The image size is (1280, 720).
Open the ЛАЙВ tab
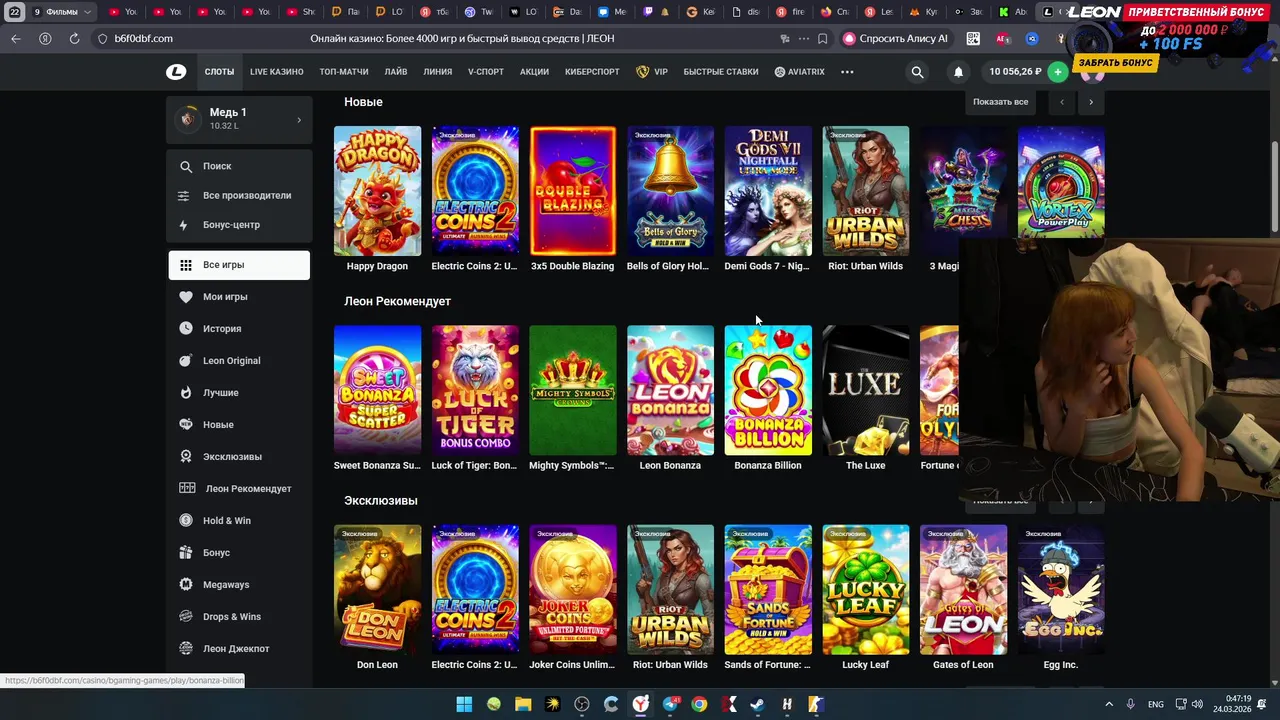396,72
